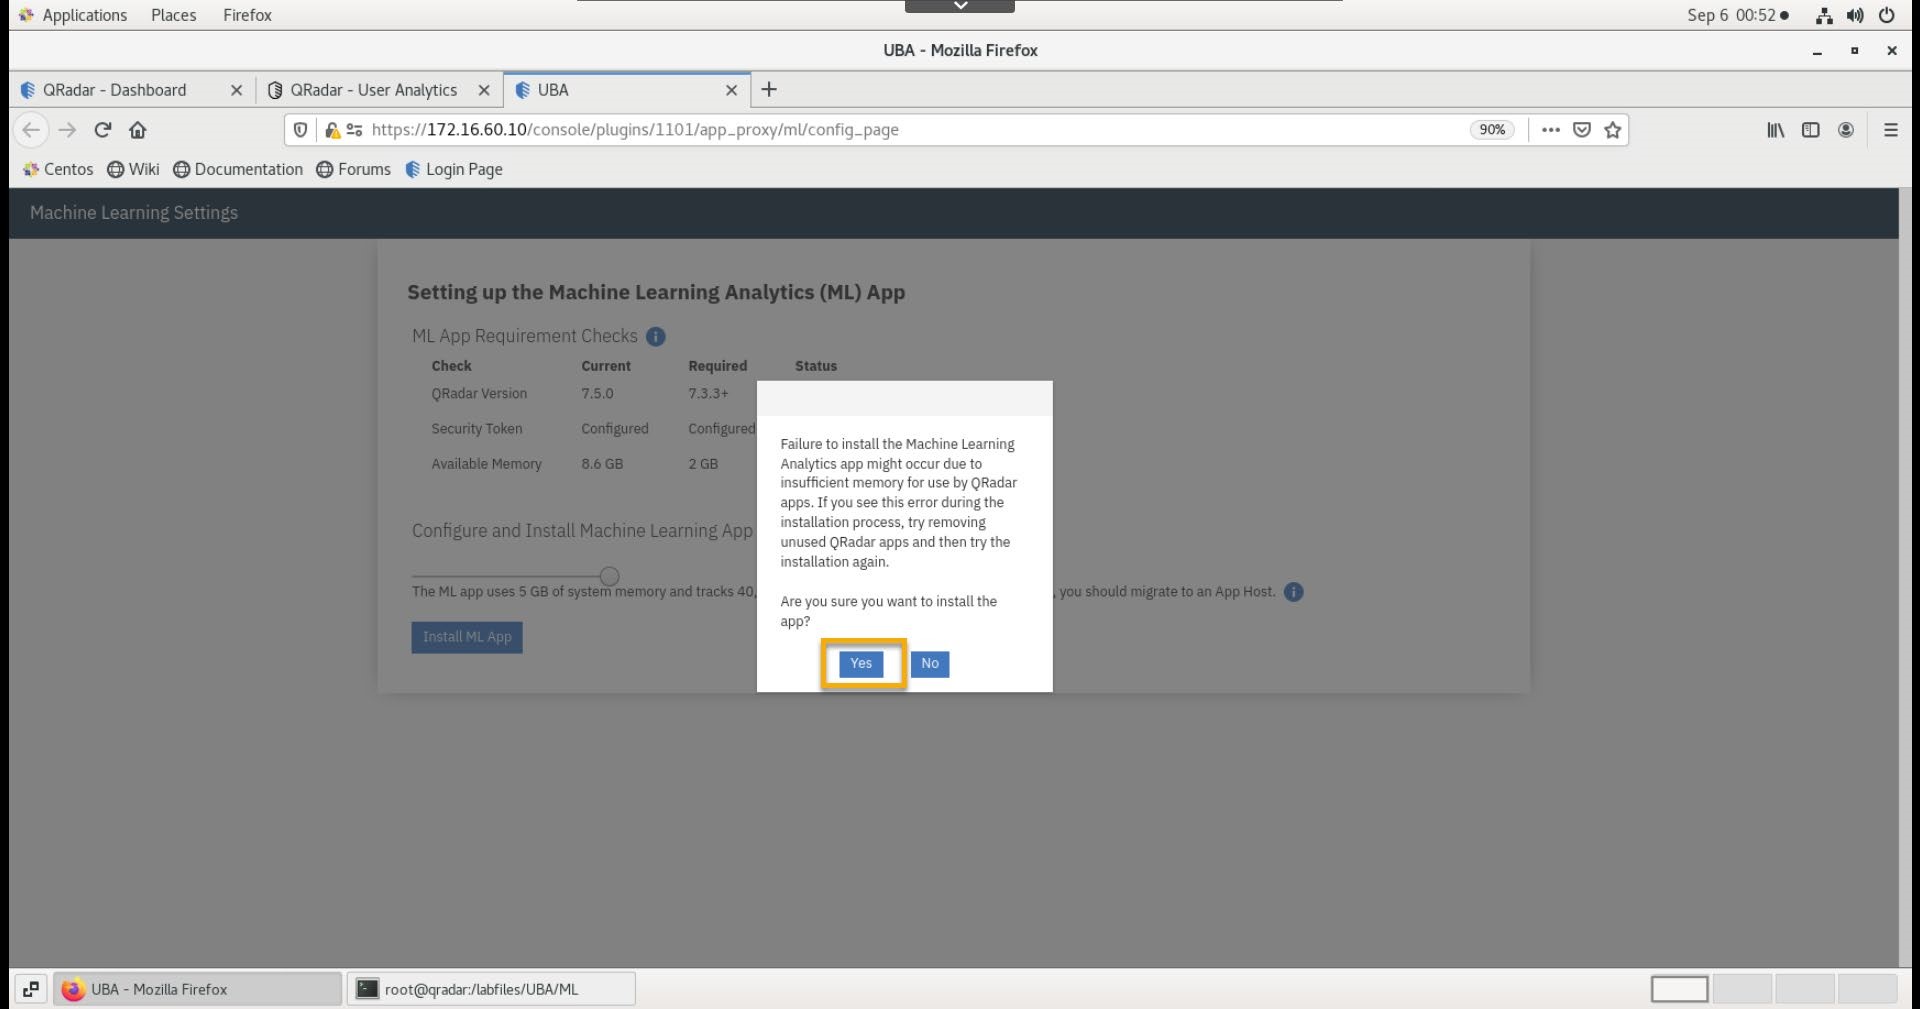Open the network status icon

1824,15
